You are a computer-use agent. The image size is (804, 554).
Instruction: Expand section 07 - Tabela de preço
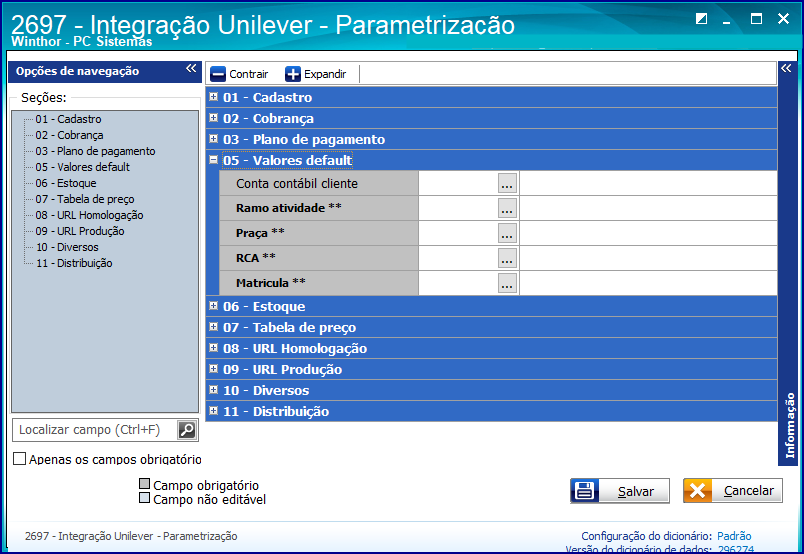coord(214,327)
